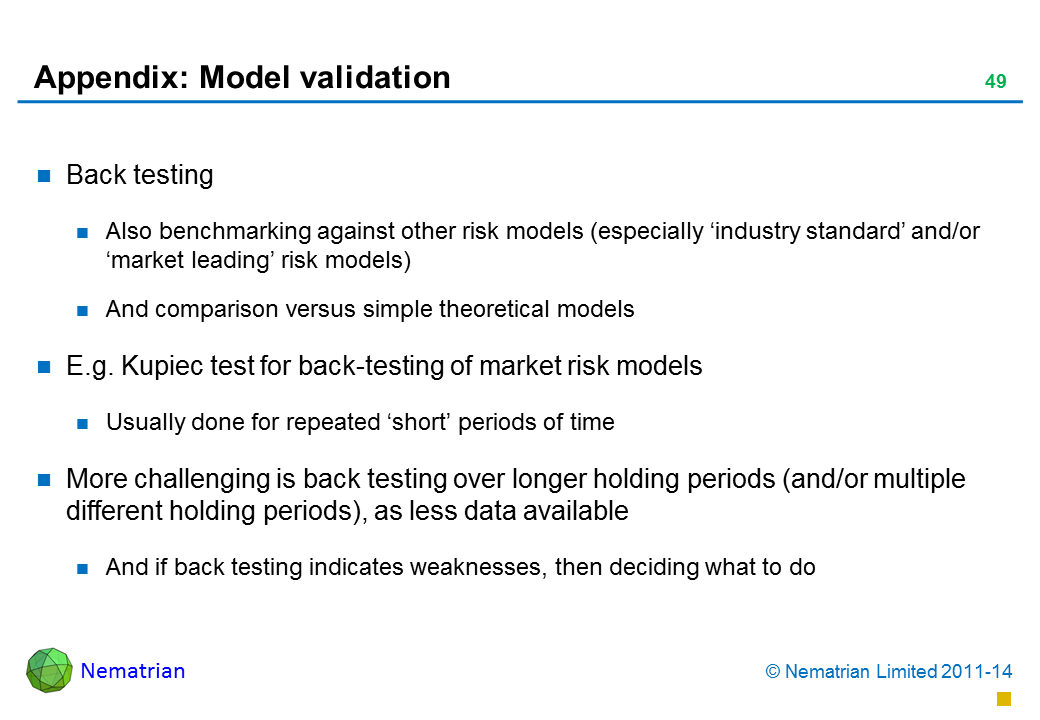Click the sub-bullet before "Usually done for repeated"
Viewport: 1040px width, 720px height.
click(84, 423)
